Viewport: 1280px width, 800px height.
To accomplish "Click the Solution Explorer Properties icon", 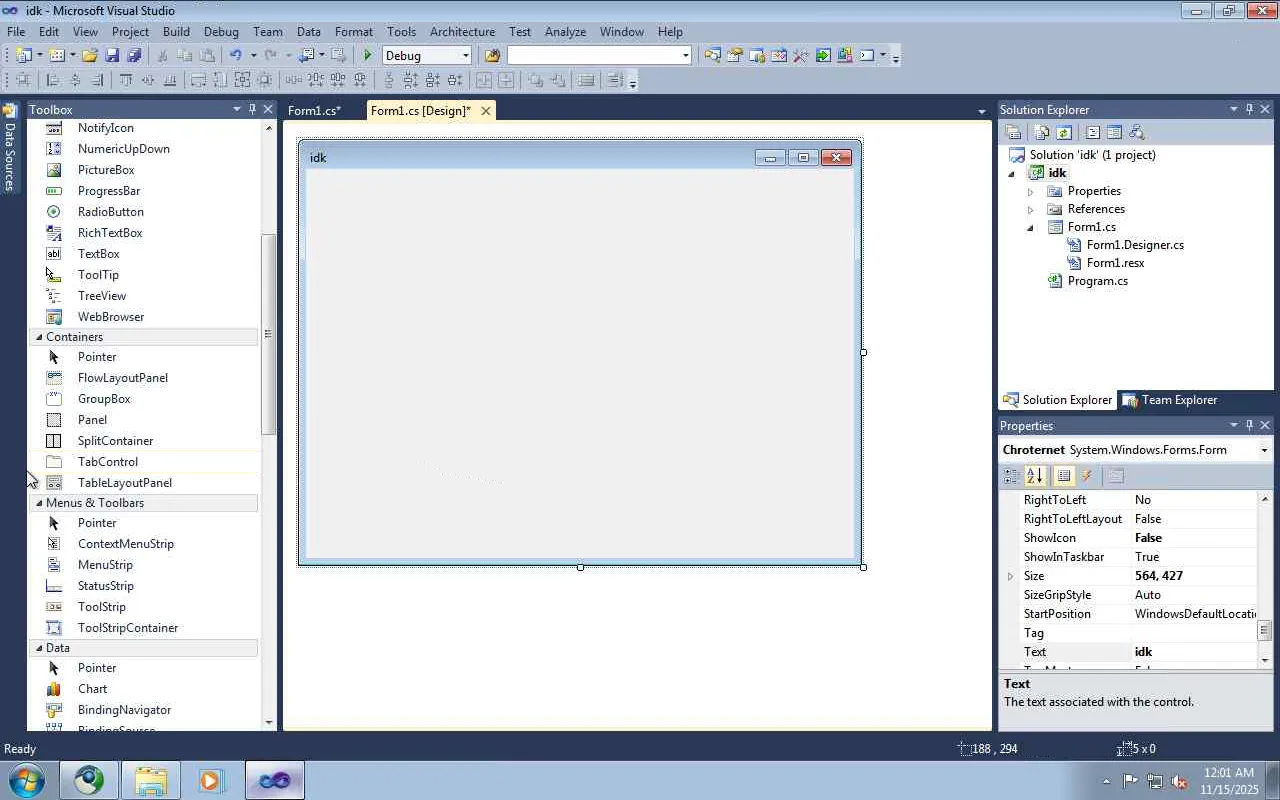I will click(1013, 132).
